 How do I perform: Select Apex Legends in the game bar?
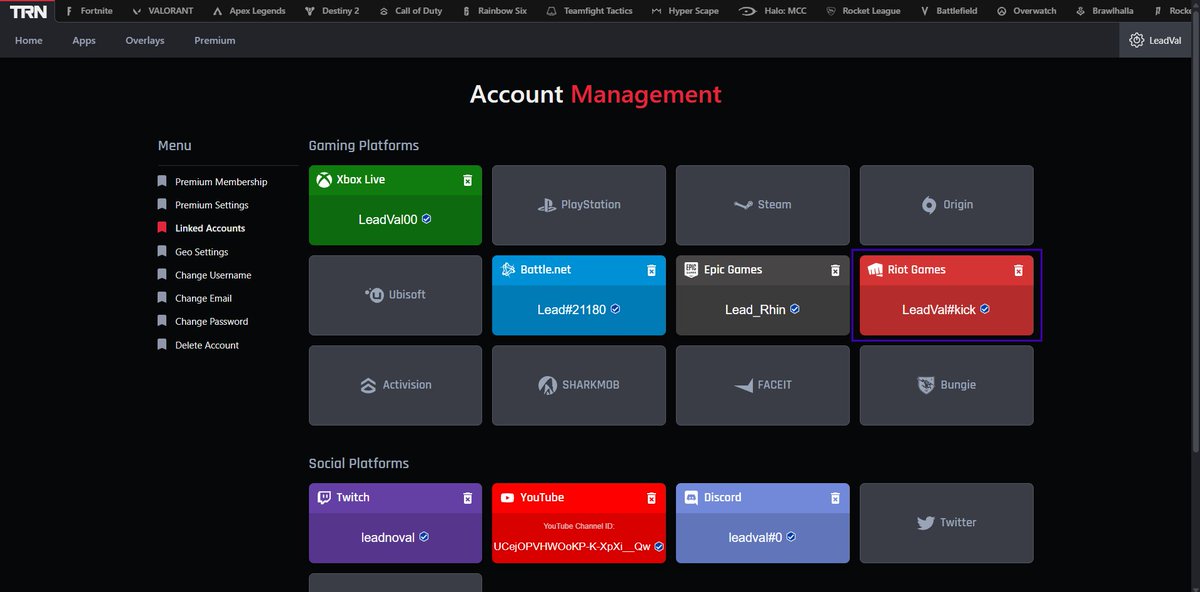point(249,11)
